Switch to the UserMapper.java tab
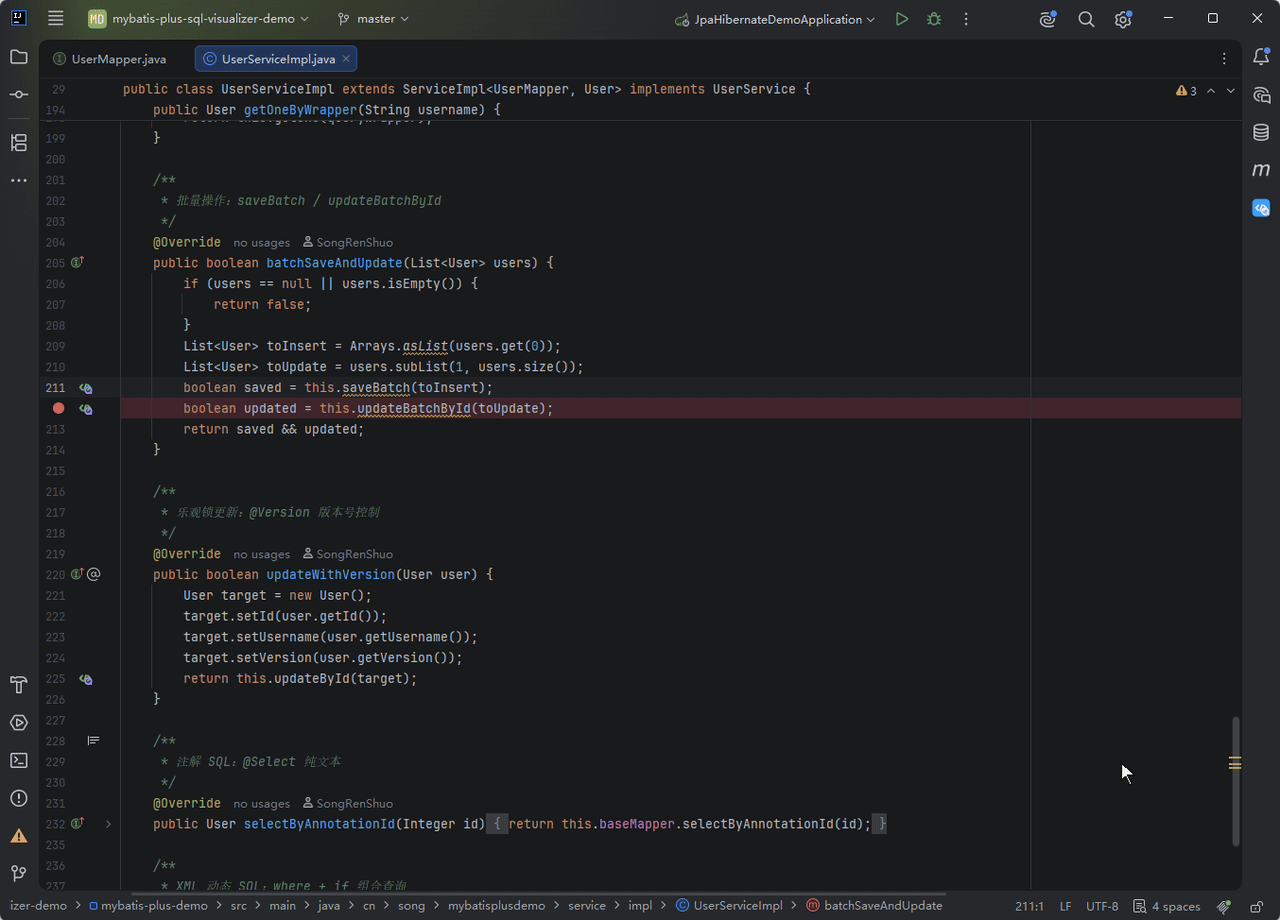1280x920 pixels. (x=109, y=59)
